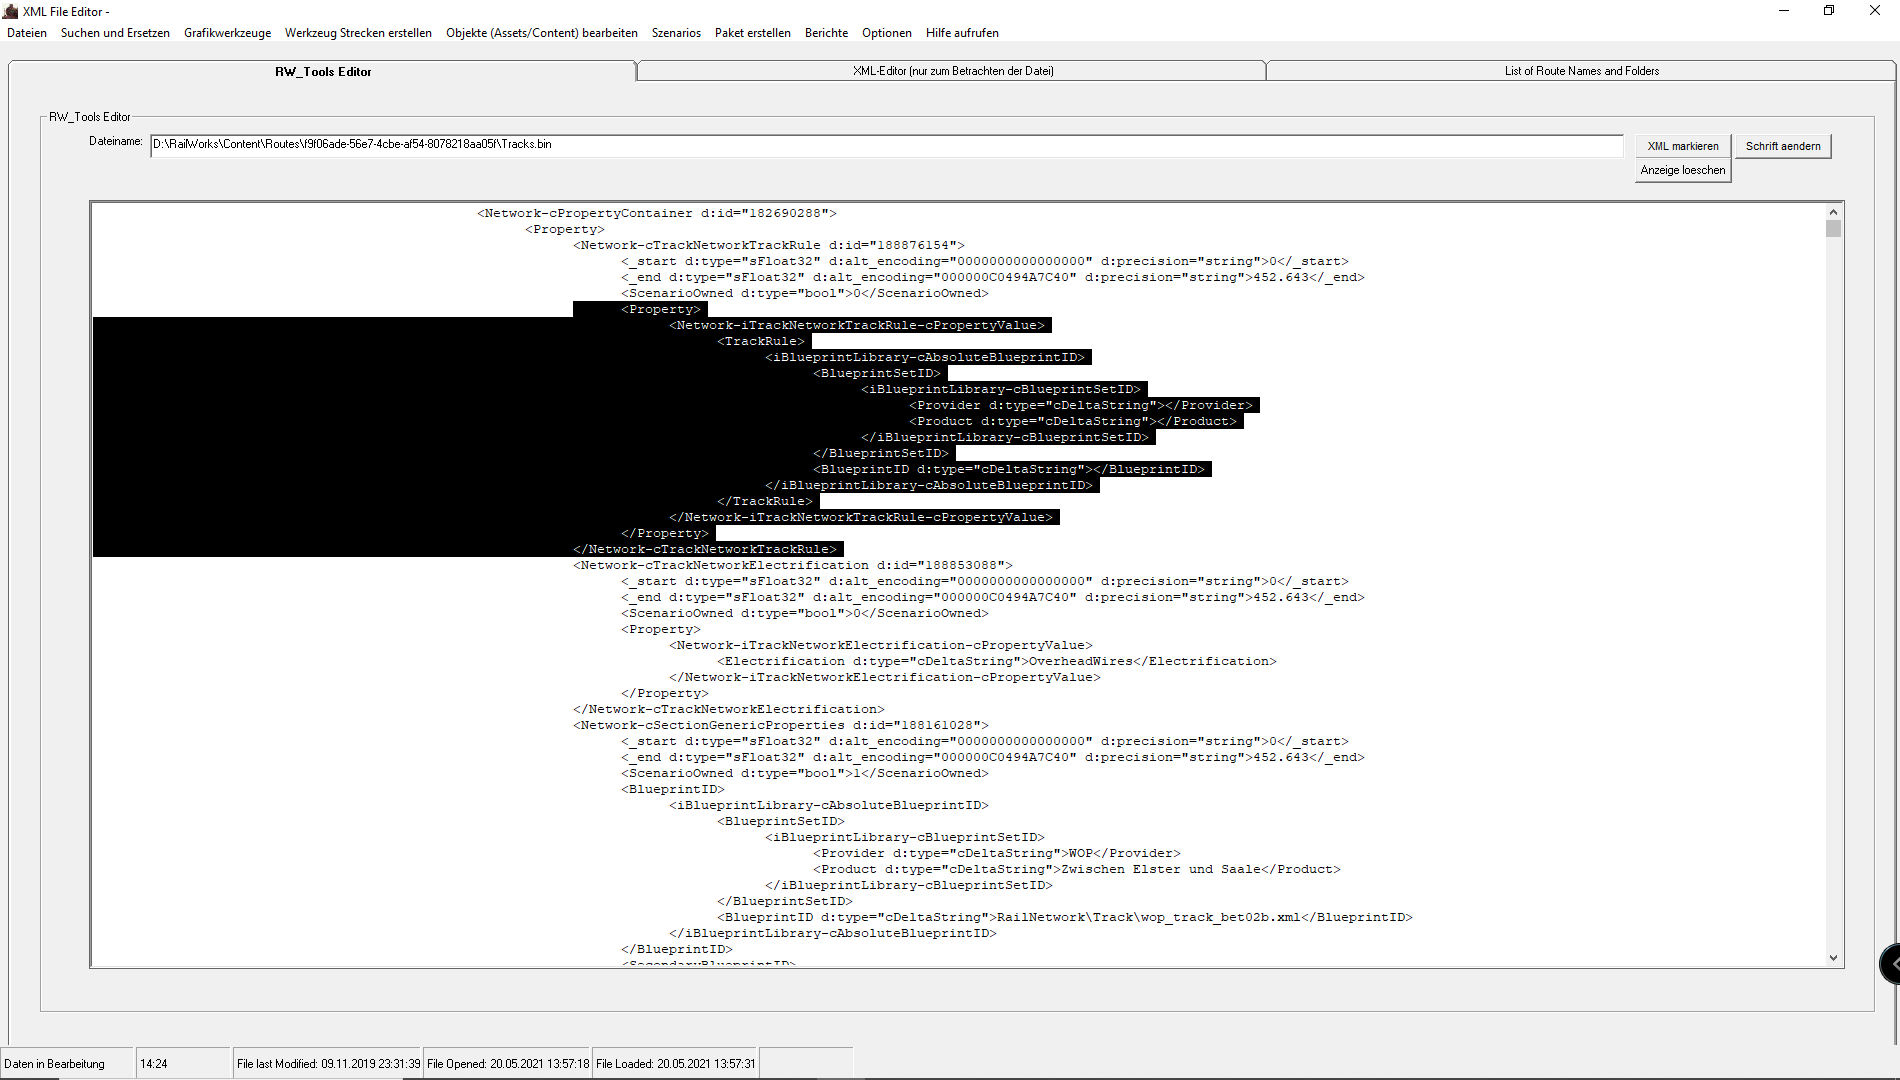Switch to XML-Editor view-only tab

coord(952,71)
